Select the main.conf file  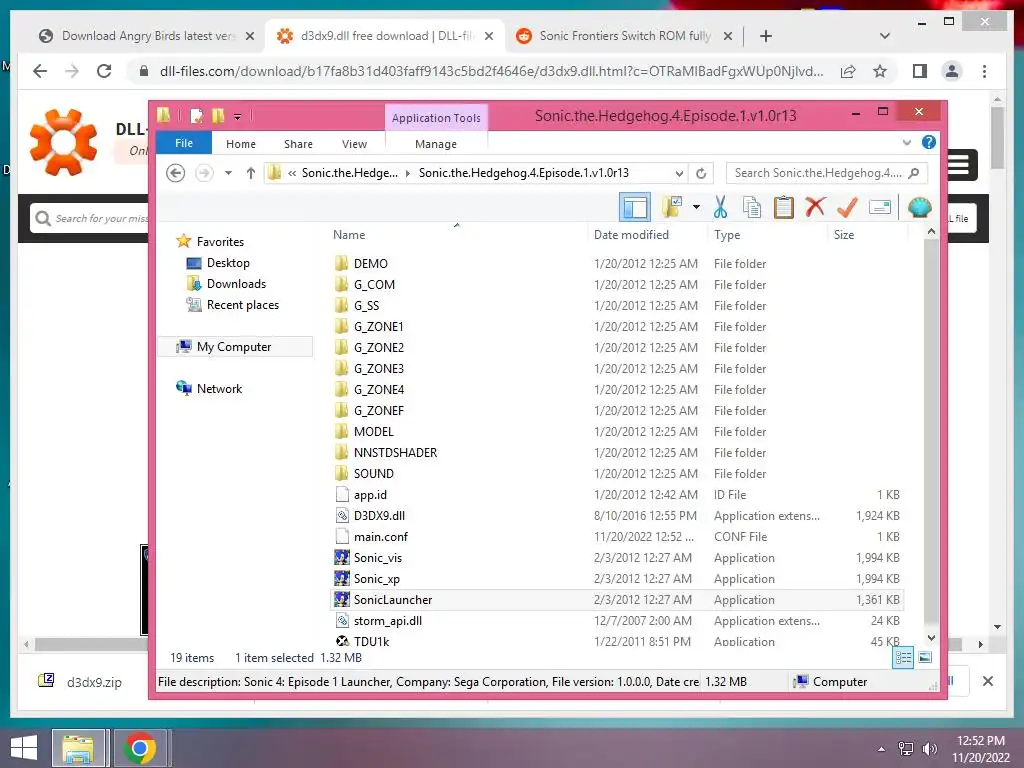click(380, 537)
